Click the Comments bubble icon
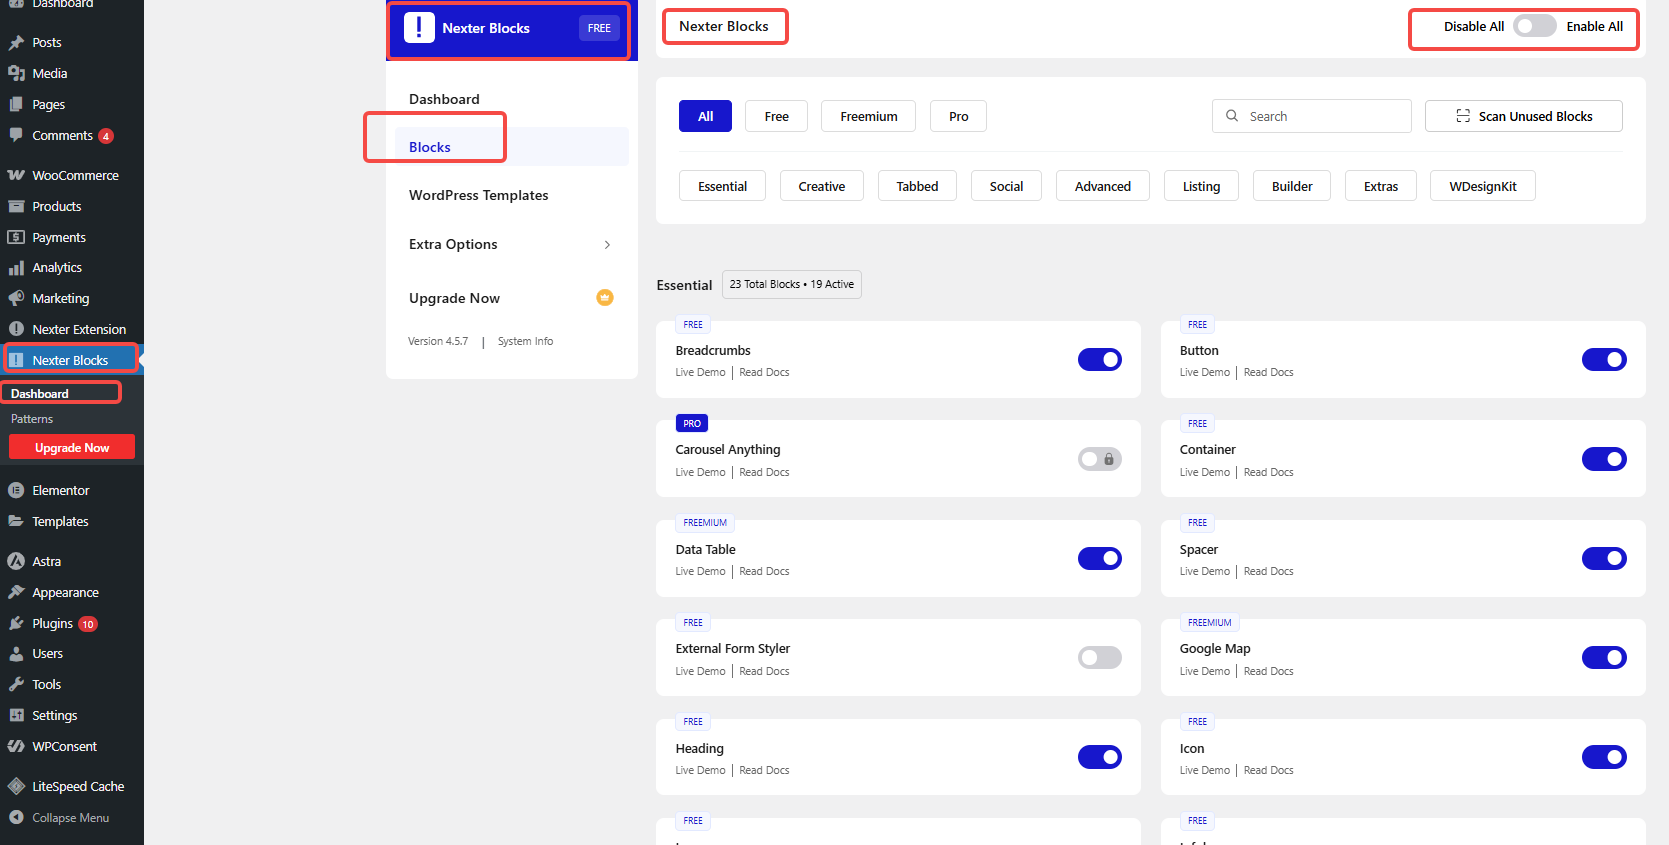The height and width of the screenshot is (845, 1669). click(x=16, y=135)
